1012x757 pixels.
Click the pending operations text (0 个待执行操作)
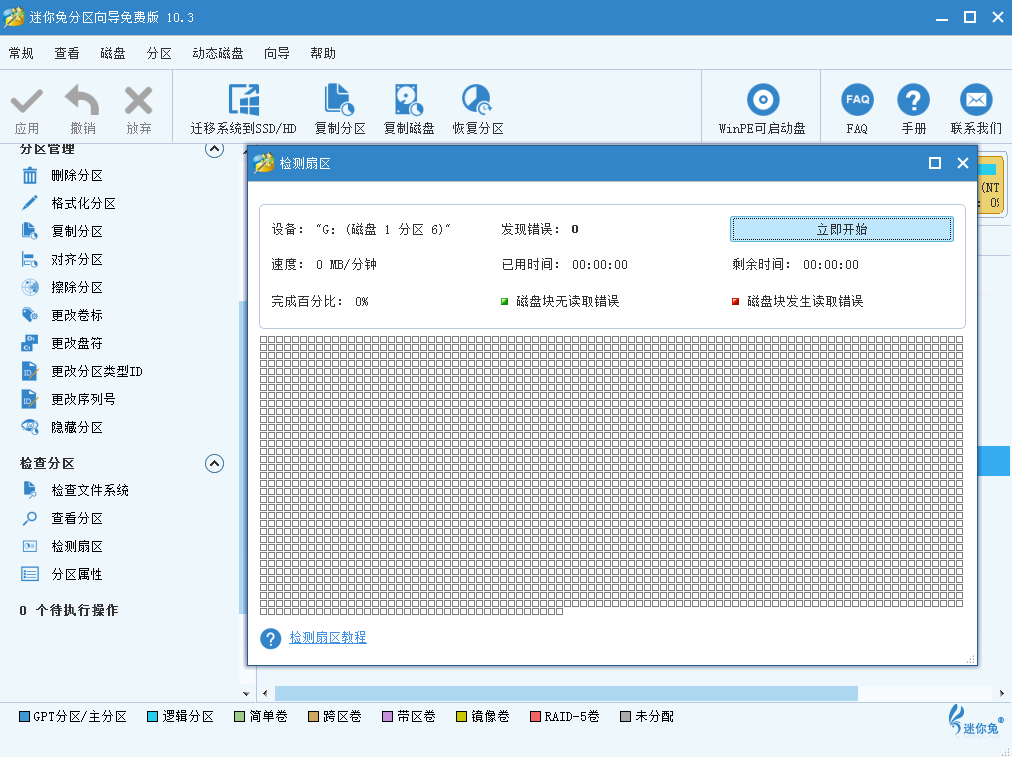click(x=68, y=611)
